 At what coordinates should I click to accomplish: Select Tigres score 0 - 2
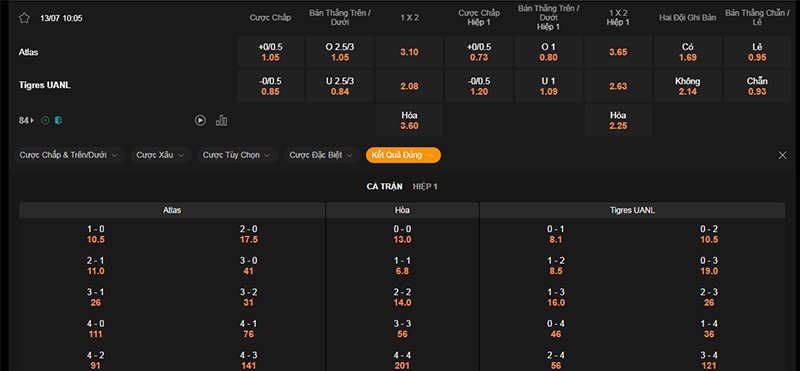[709, 234]
